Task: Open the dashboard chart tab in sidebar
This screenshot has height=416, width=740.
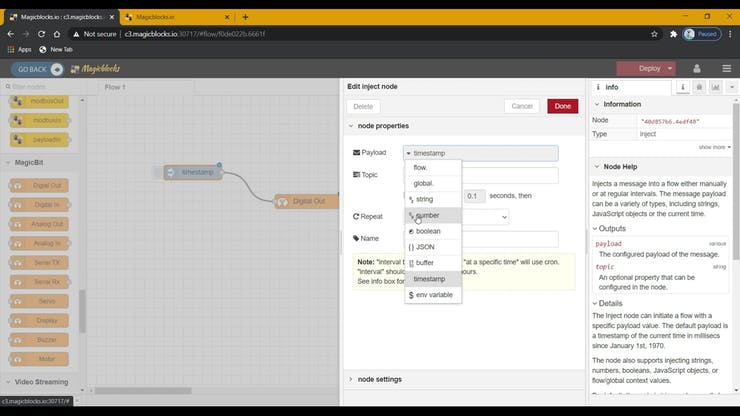Action: point(715,87)
